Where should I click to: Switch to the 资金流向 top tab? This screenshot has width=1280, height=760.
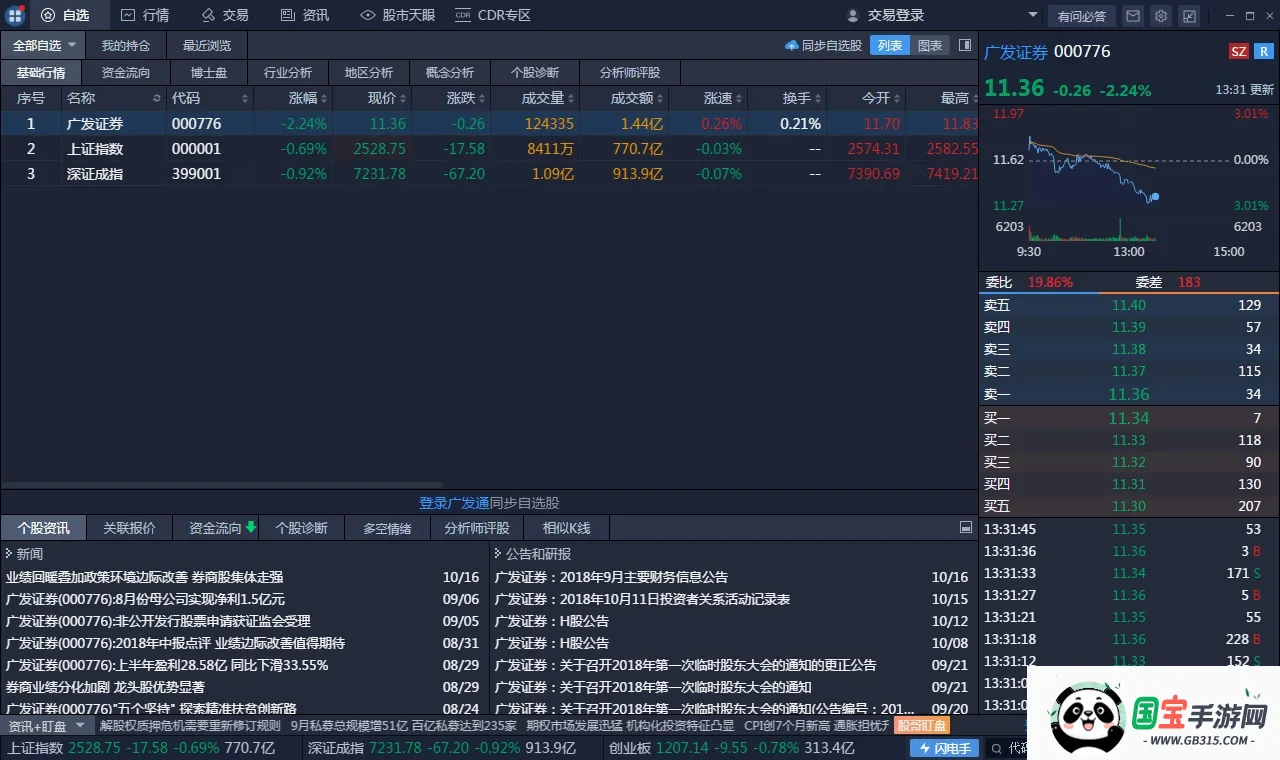pyautogui.click(x=126, y=73)
